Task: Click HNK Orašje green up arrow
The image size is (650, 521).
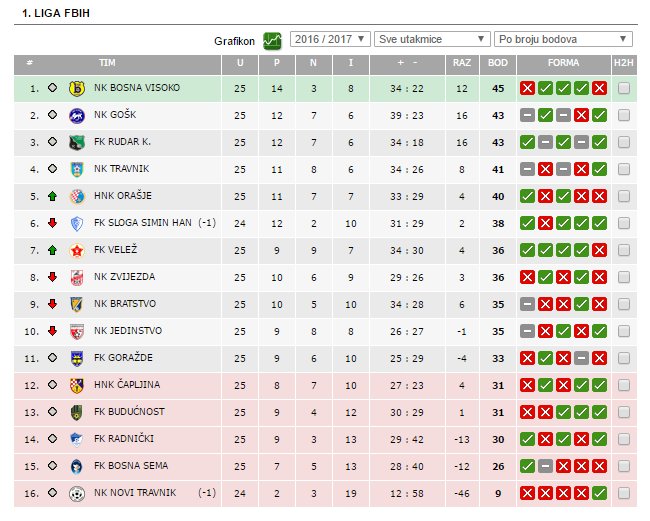Action: coord(52,196)
